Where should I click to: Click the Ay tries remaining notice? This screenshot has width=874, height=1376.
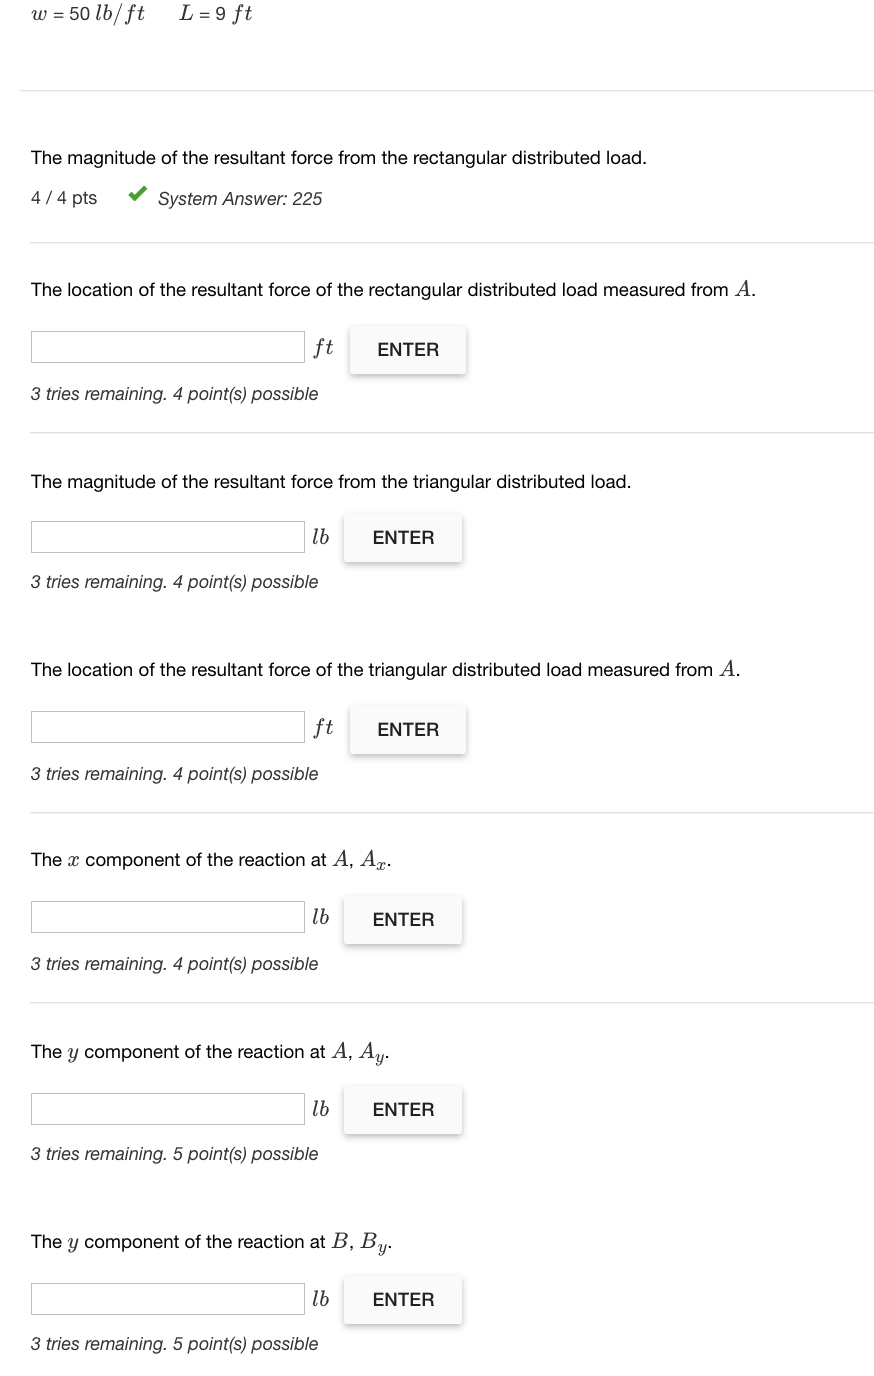(x=174, y=1154)
